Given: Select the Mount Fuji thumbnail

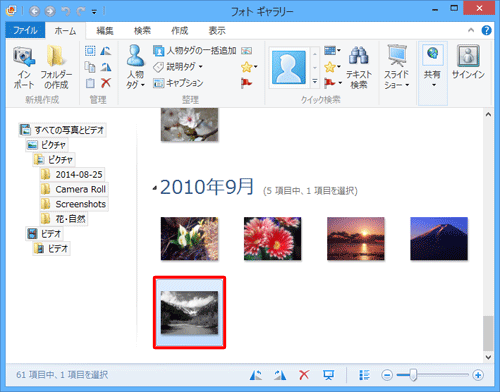Looking at the screenshot, I should [x=439, y=239].
